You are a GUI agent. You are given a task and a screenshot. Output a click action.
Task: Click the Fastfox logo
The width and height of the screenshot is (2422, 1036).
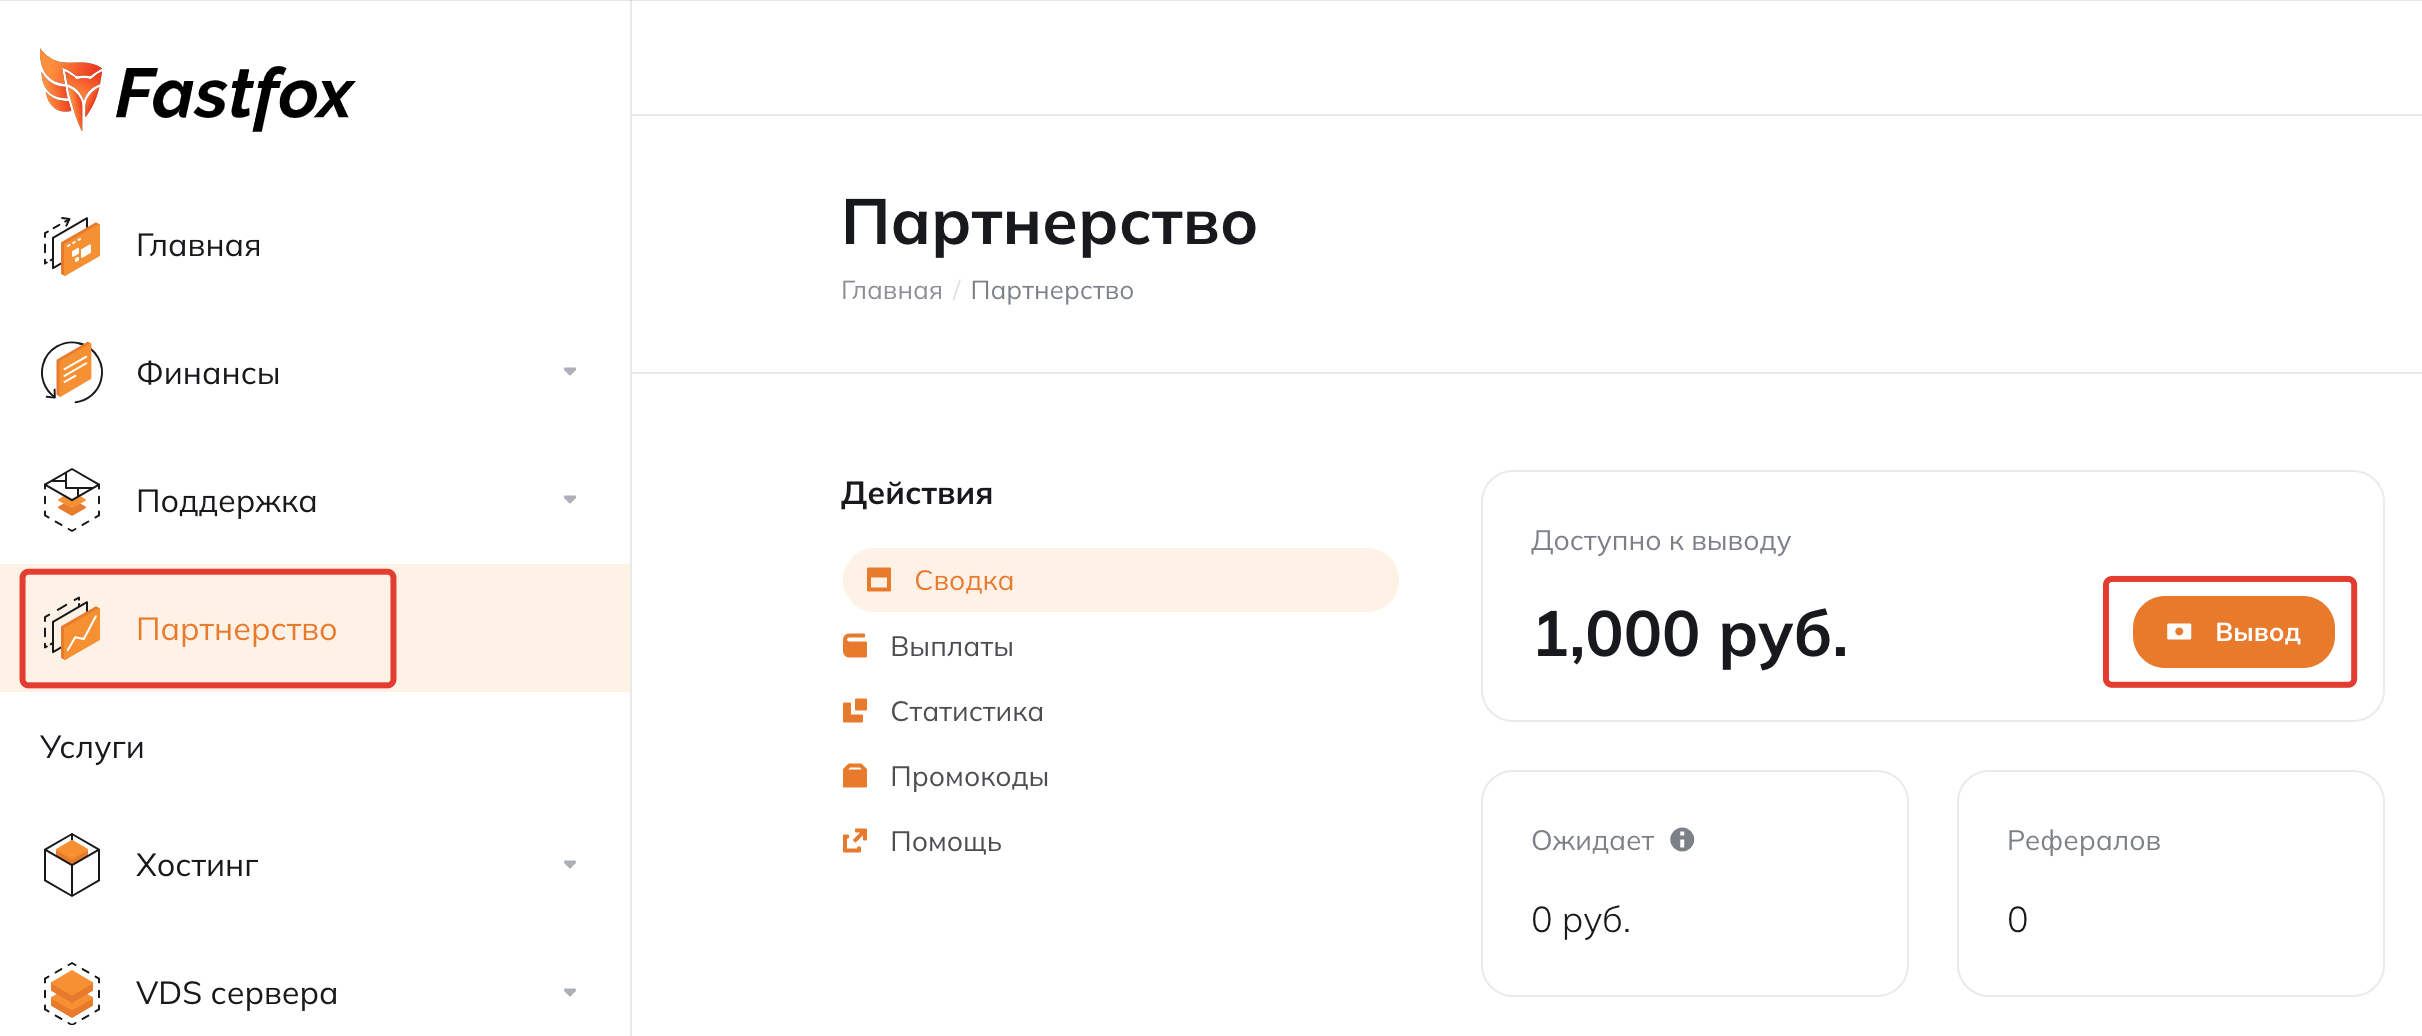coord(196,92)
